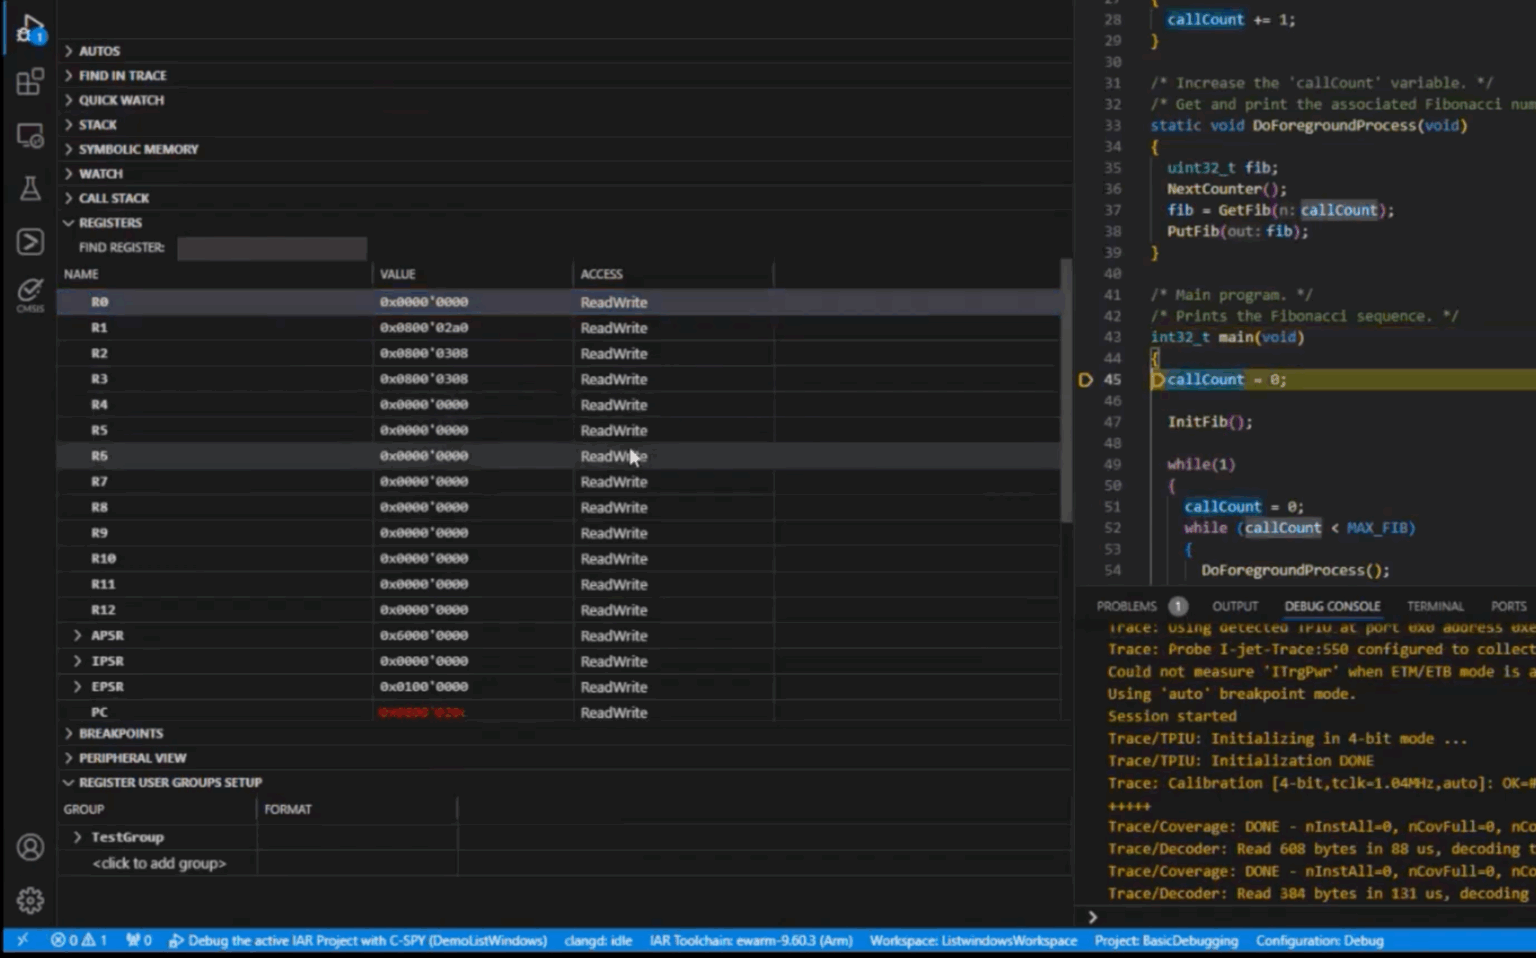Click the R6 register row name
Viewport: 1536px width, 958px height.
pos(99,456)
